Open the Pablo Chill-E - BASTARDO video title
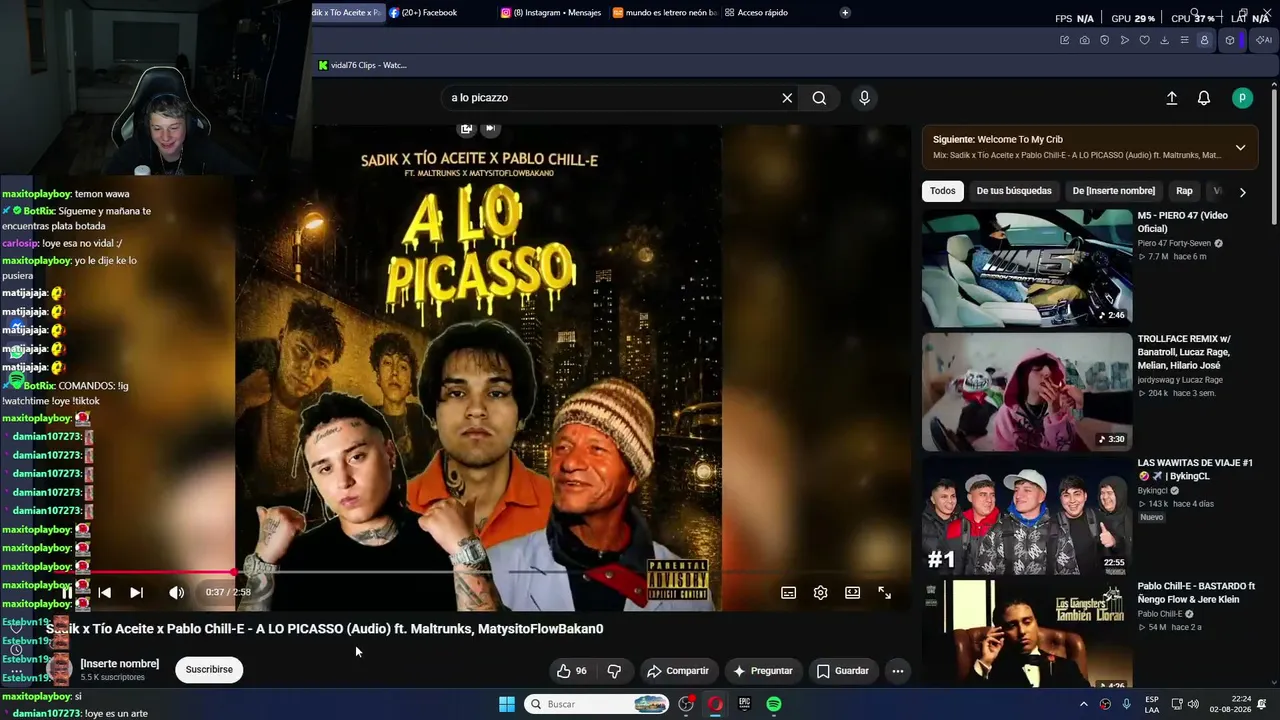This screenshot has width=1280, height=720. [1196, 593]
